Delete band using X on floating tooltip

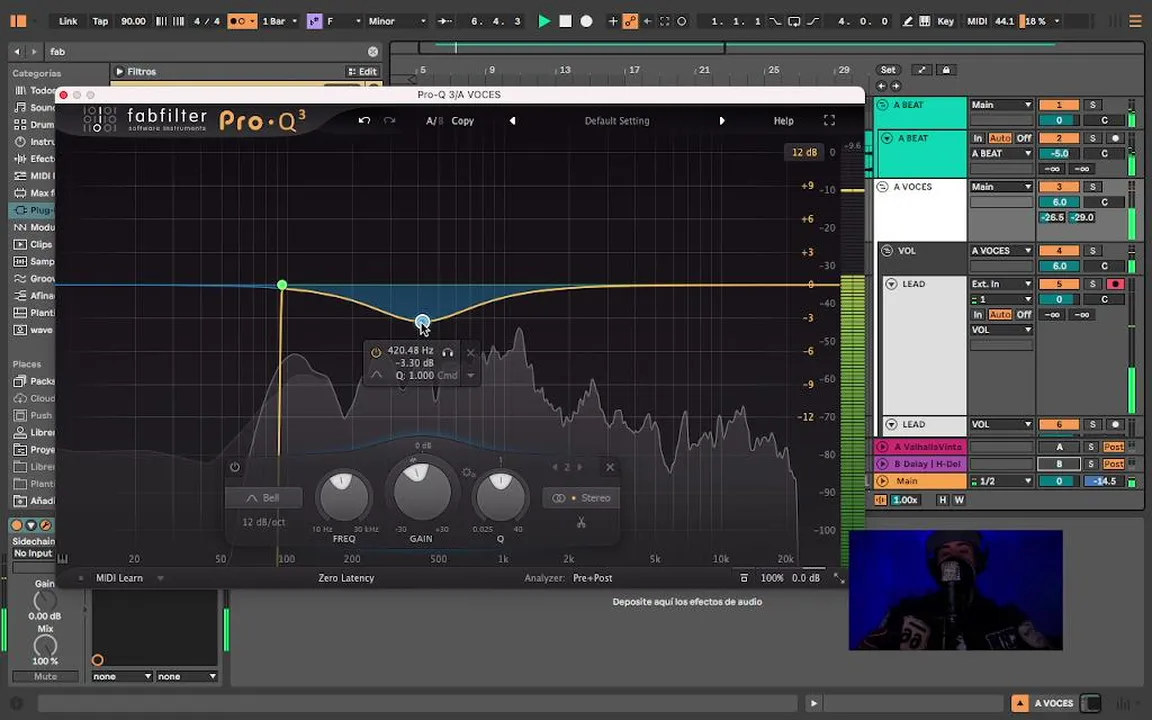pos(471,353)
